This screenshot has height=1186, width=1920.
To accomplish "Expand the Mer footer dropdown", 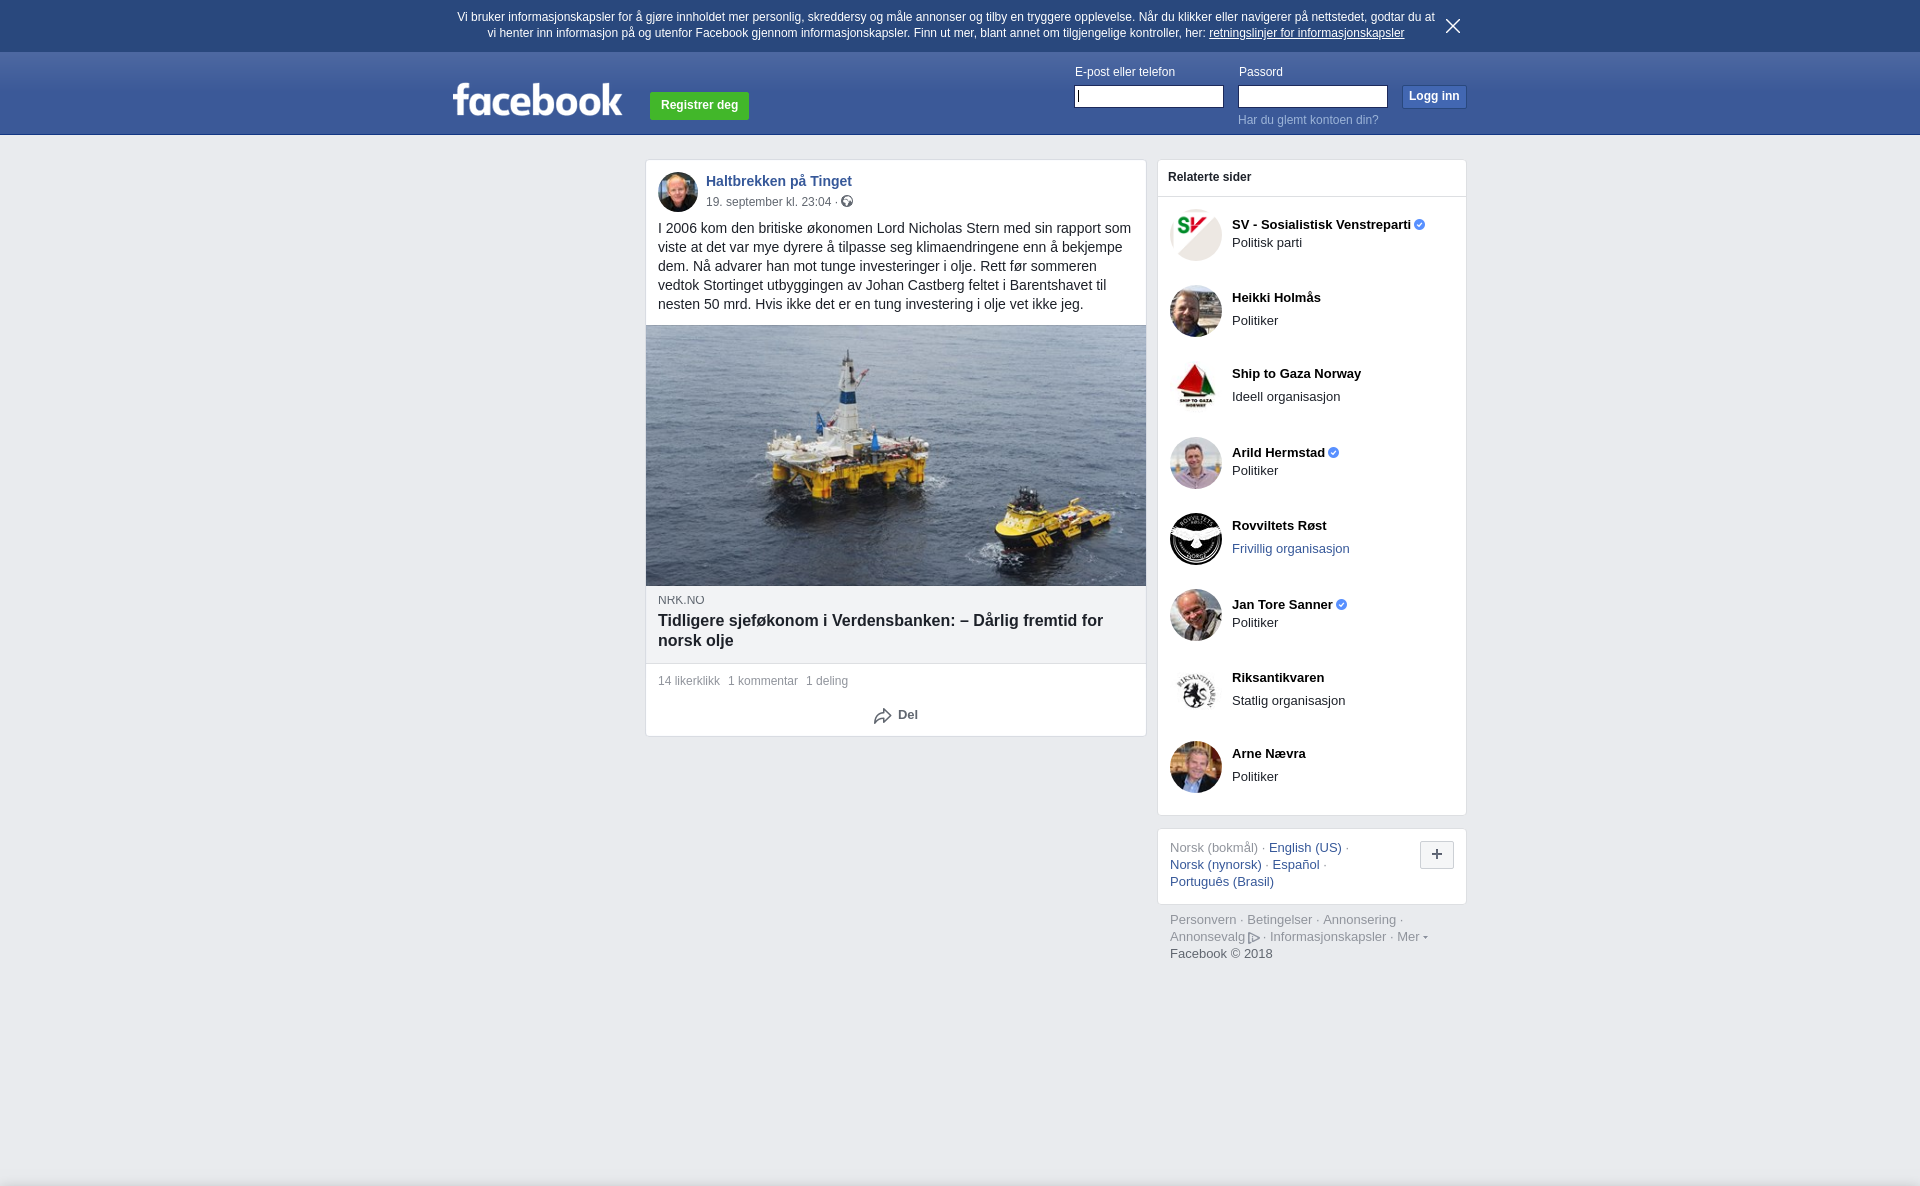I will [1412, 937].
